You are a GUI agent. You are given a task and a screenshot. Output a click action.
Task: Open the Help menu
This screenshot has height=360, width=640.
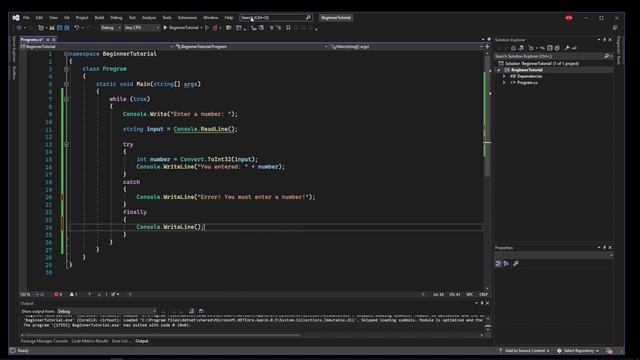click(229, 18)
